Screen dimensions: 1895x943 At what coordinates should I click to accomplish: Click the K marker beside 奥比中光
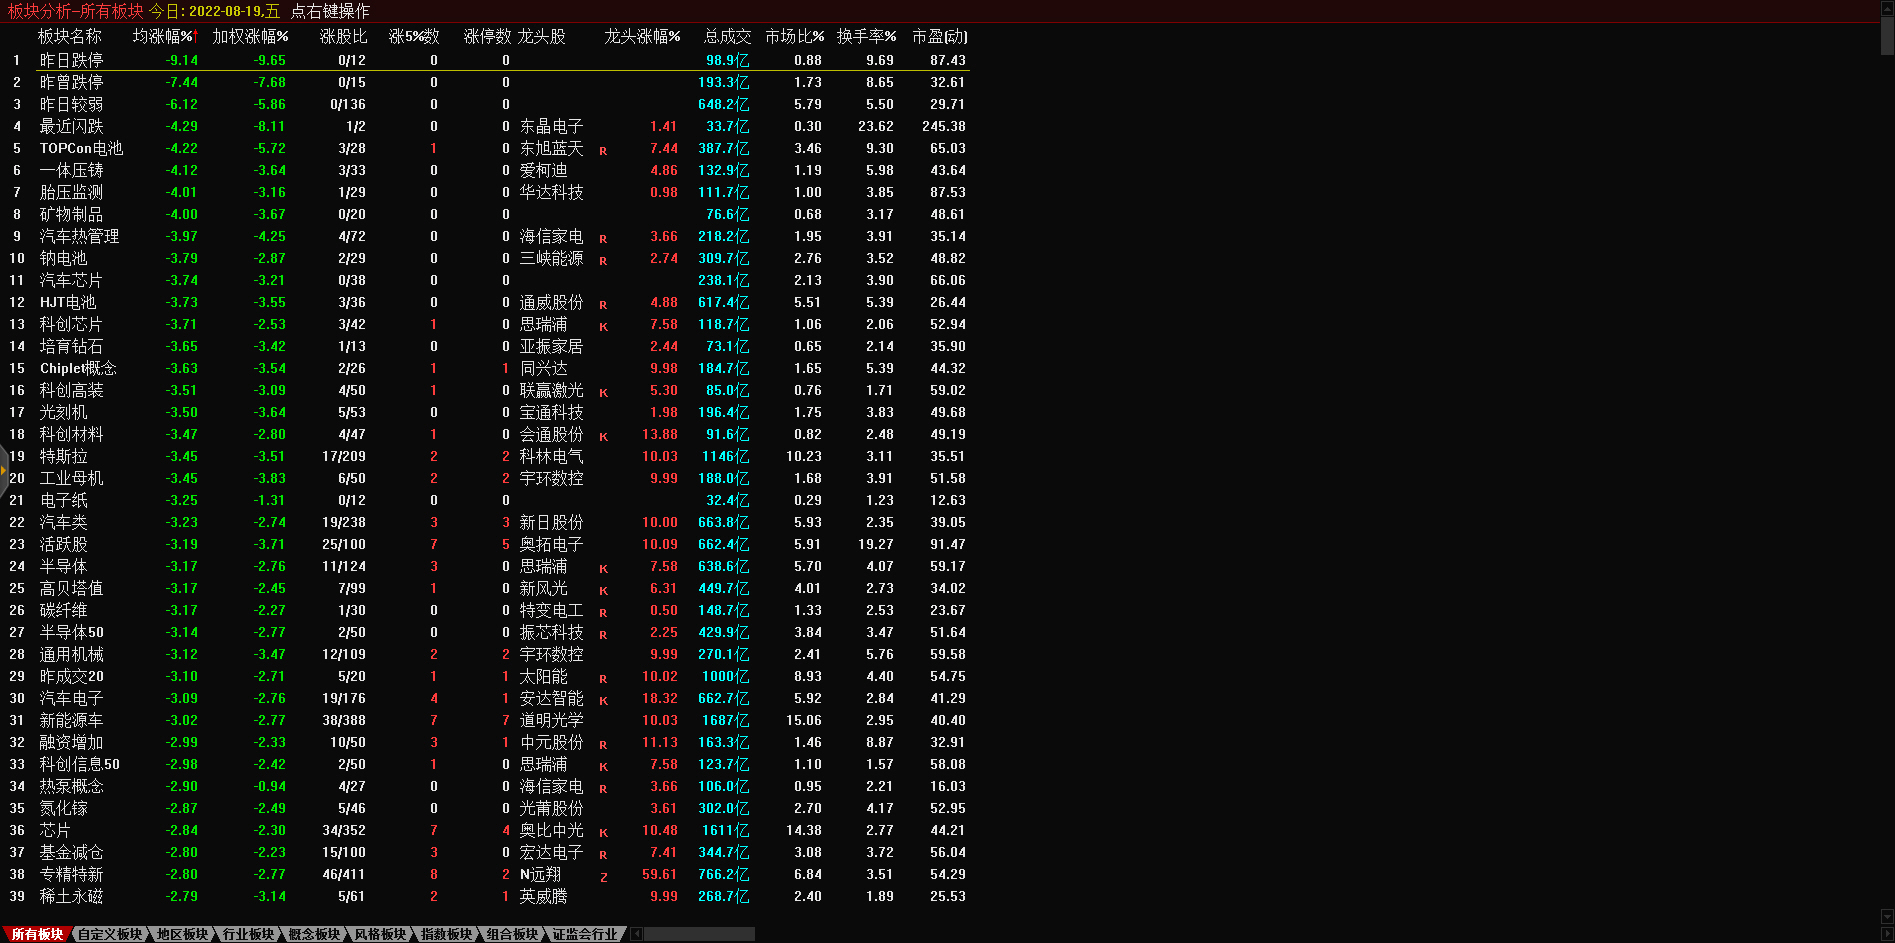point(603,833)
